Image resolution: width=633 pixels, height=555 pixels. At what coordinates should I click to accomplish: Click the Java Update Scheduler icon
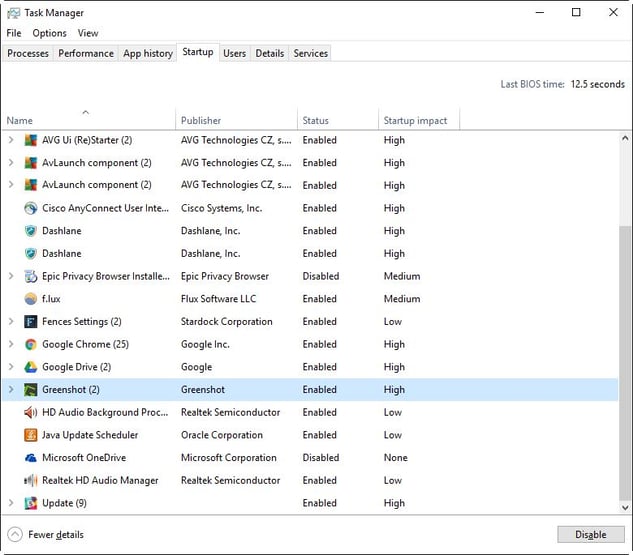[31, 435]
